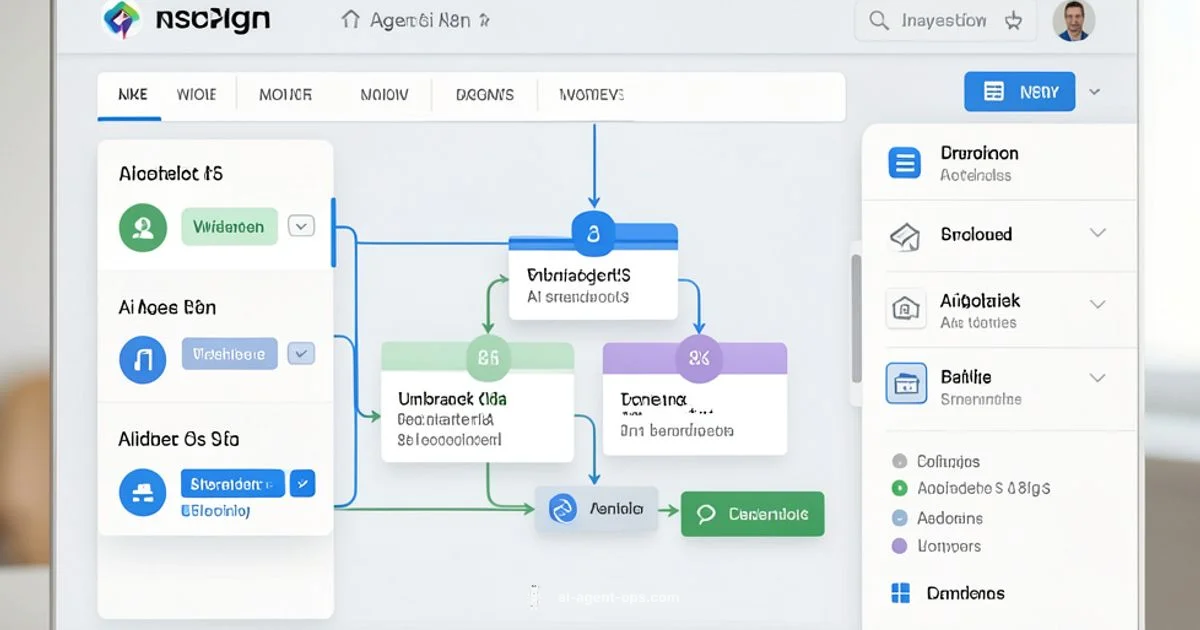The image size is (1200, 630).
Task: Click the home icon in the header
Action: coord(350,20)
